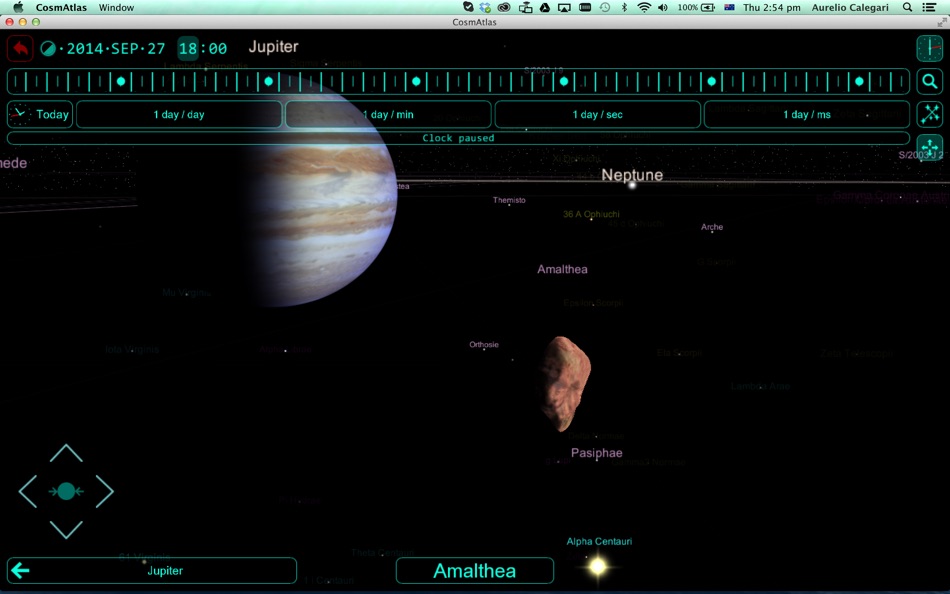Click the AirPlay display icon in menu bar
Viewport: 950px width, 594px height.
[x=564, y=7]
